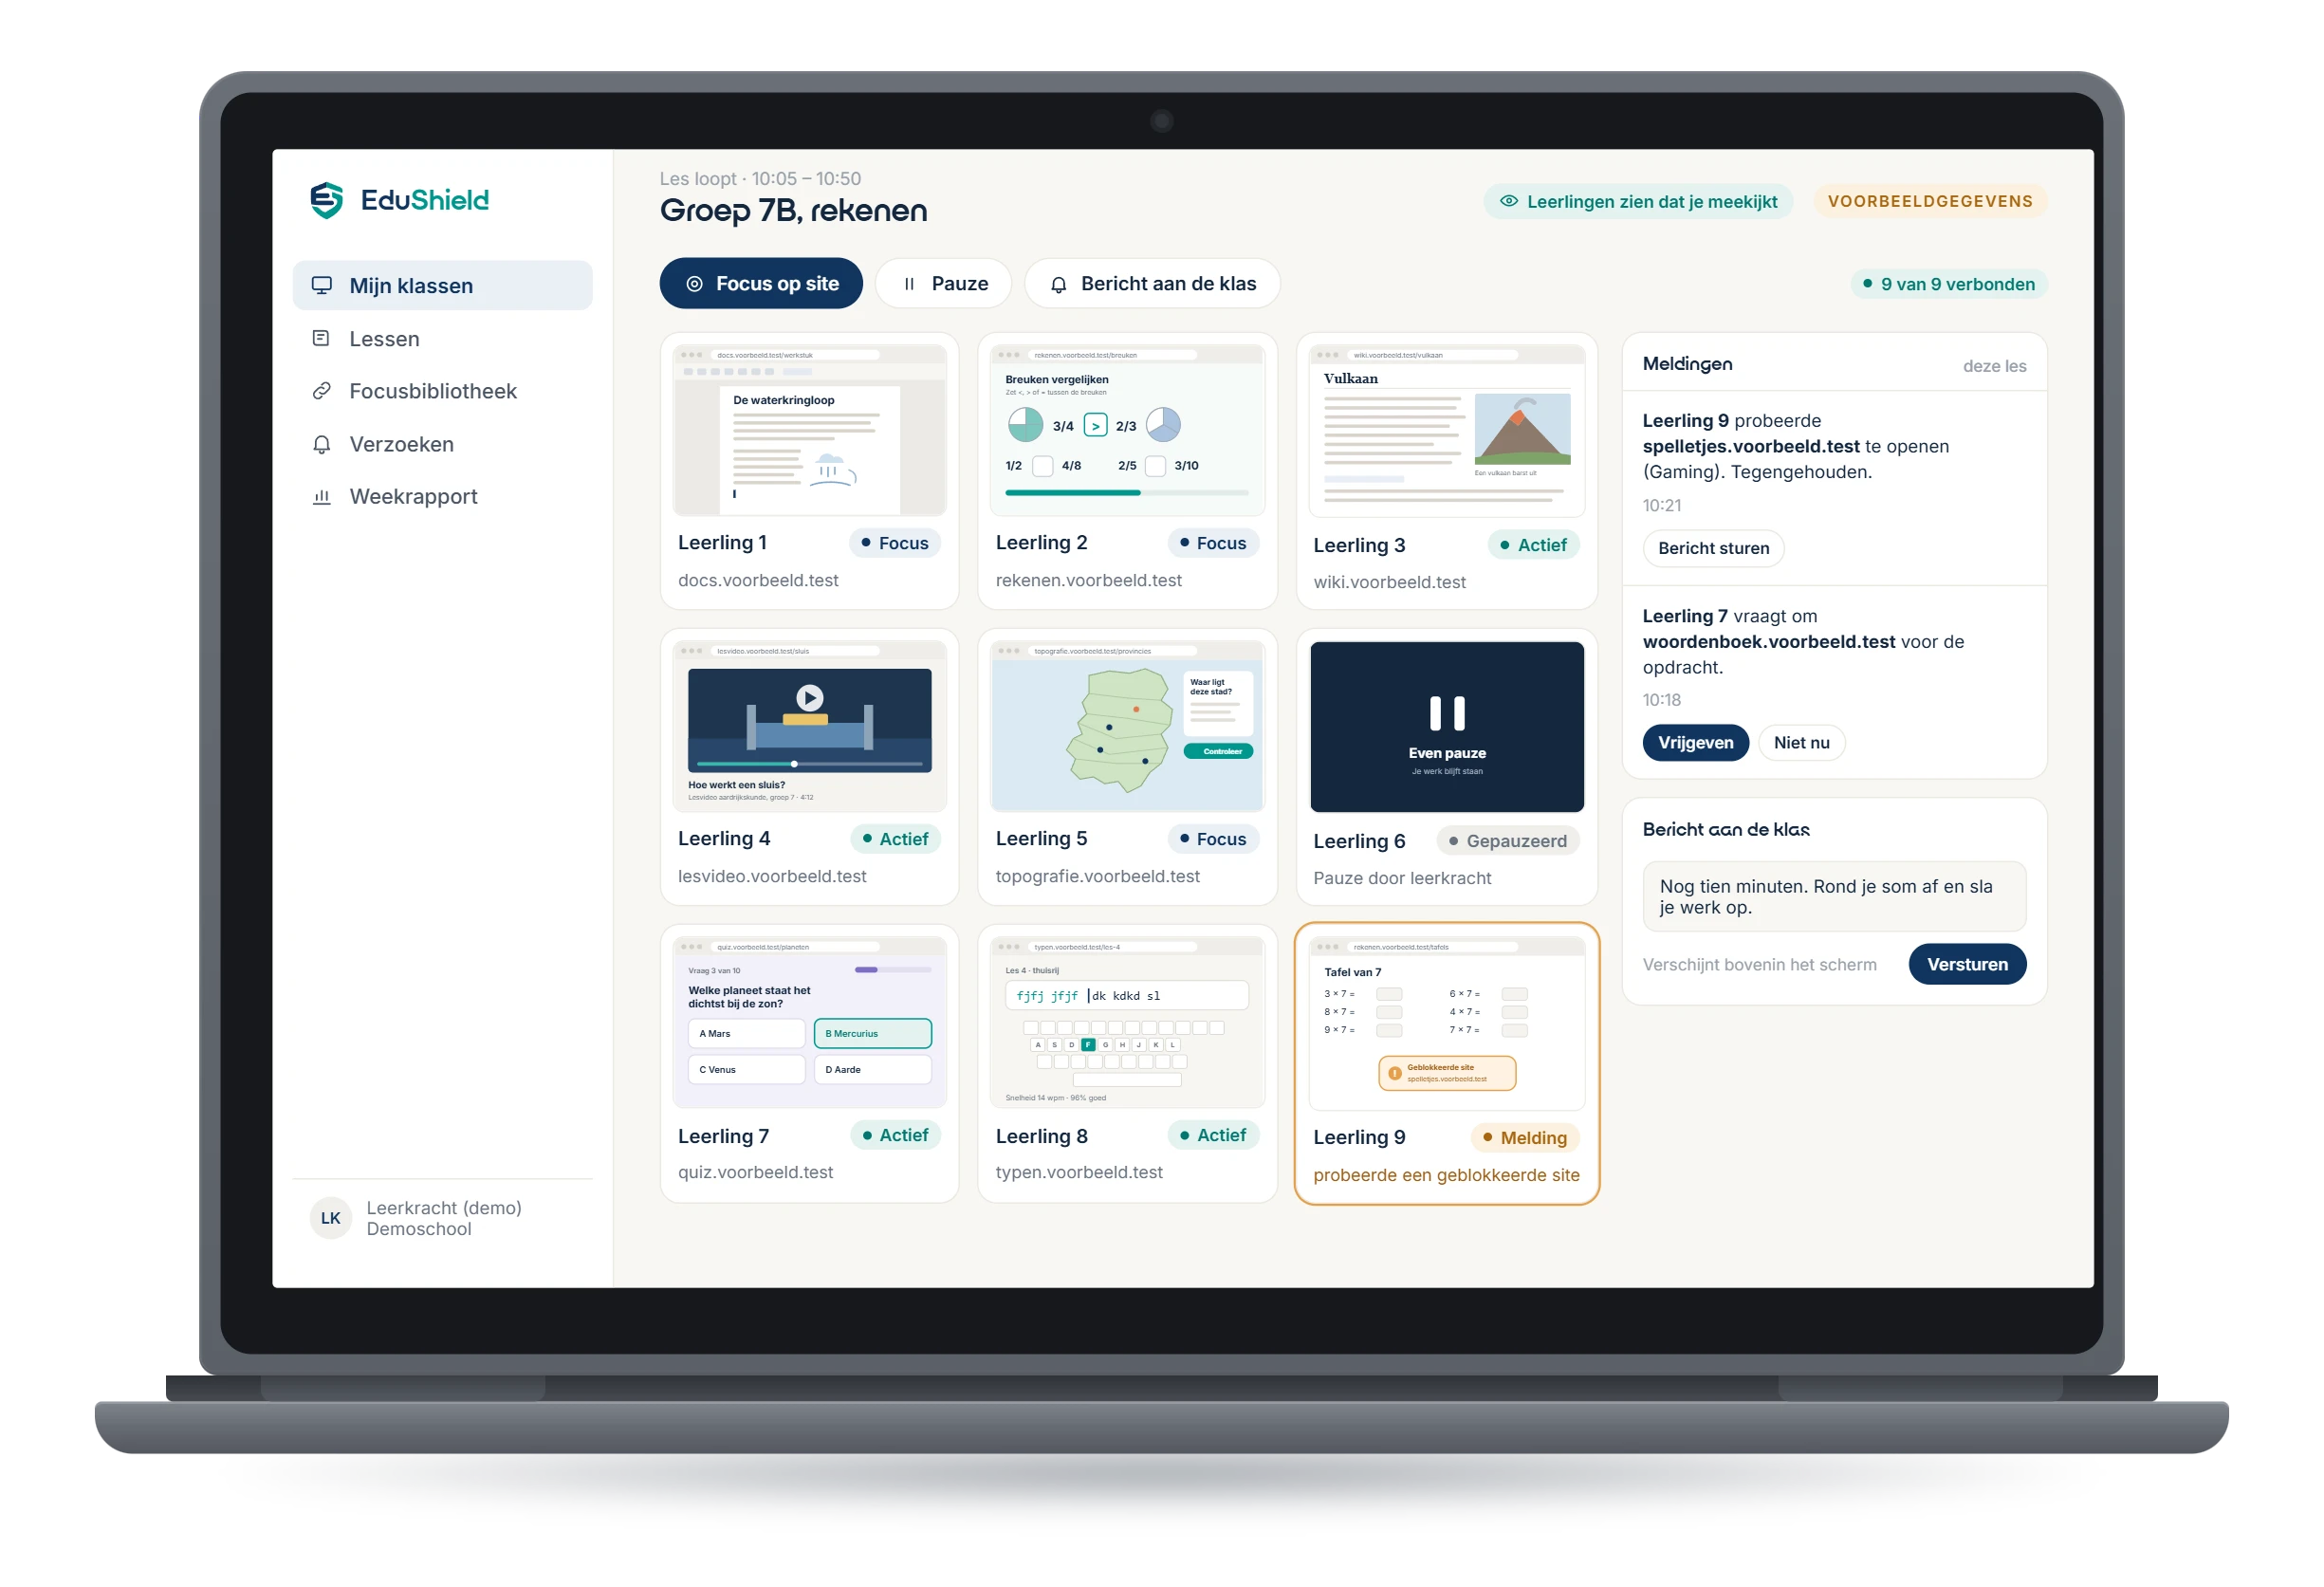
Task: Click the LK teacher avatar
Action: coord(330,1218)
